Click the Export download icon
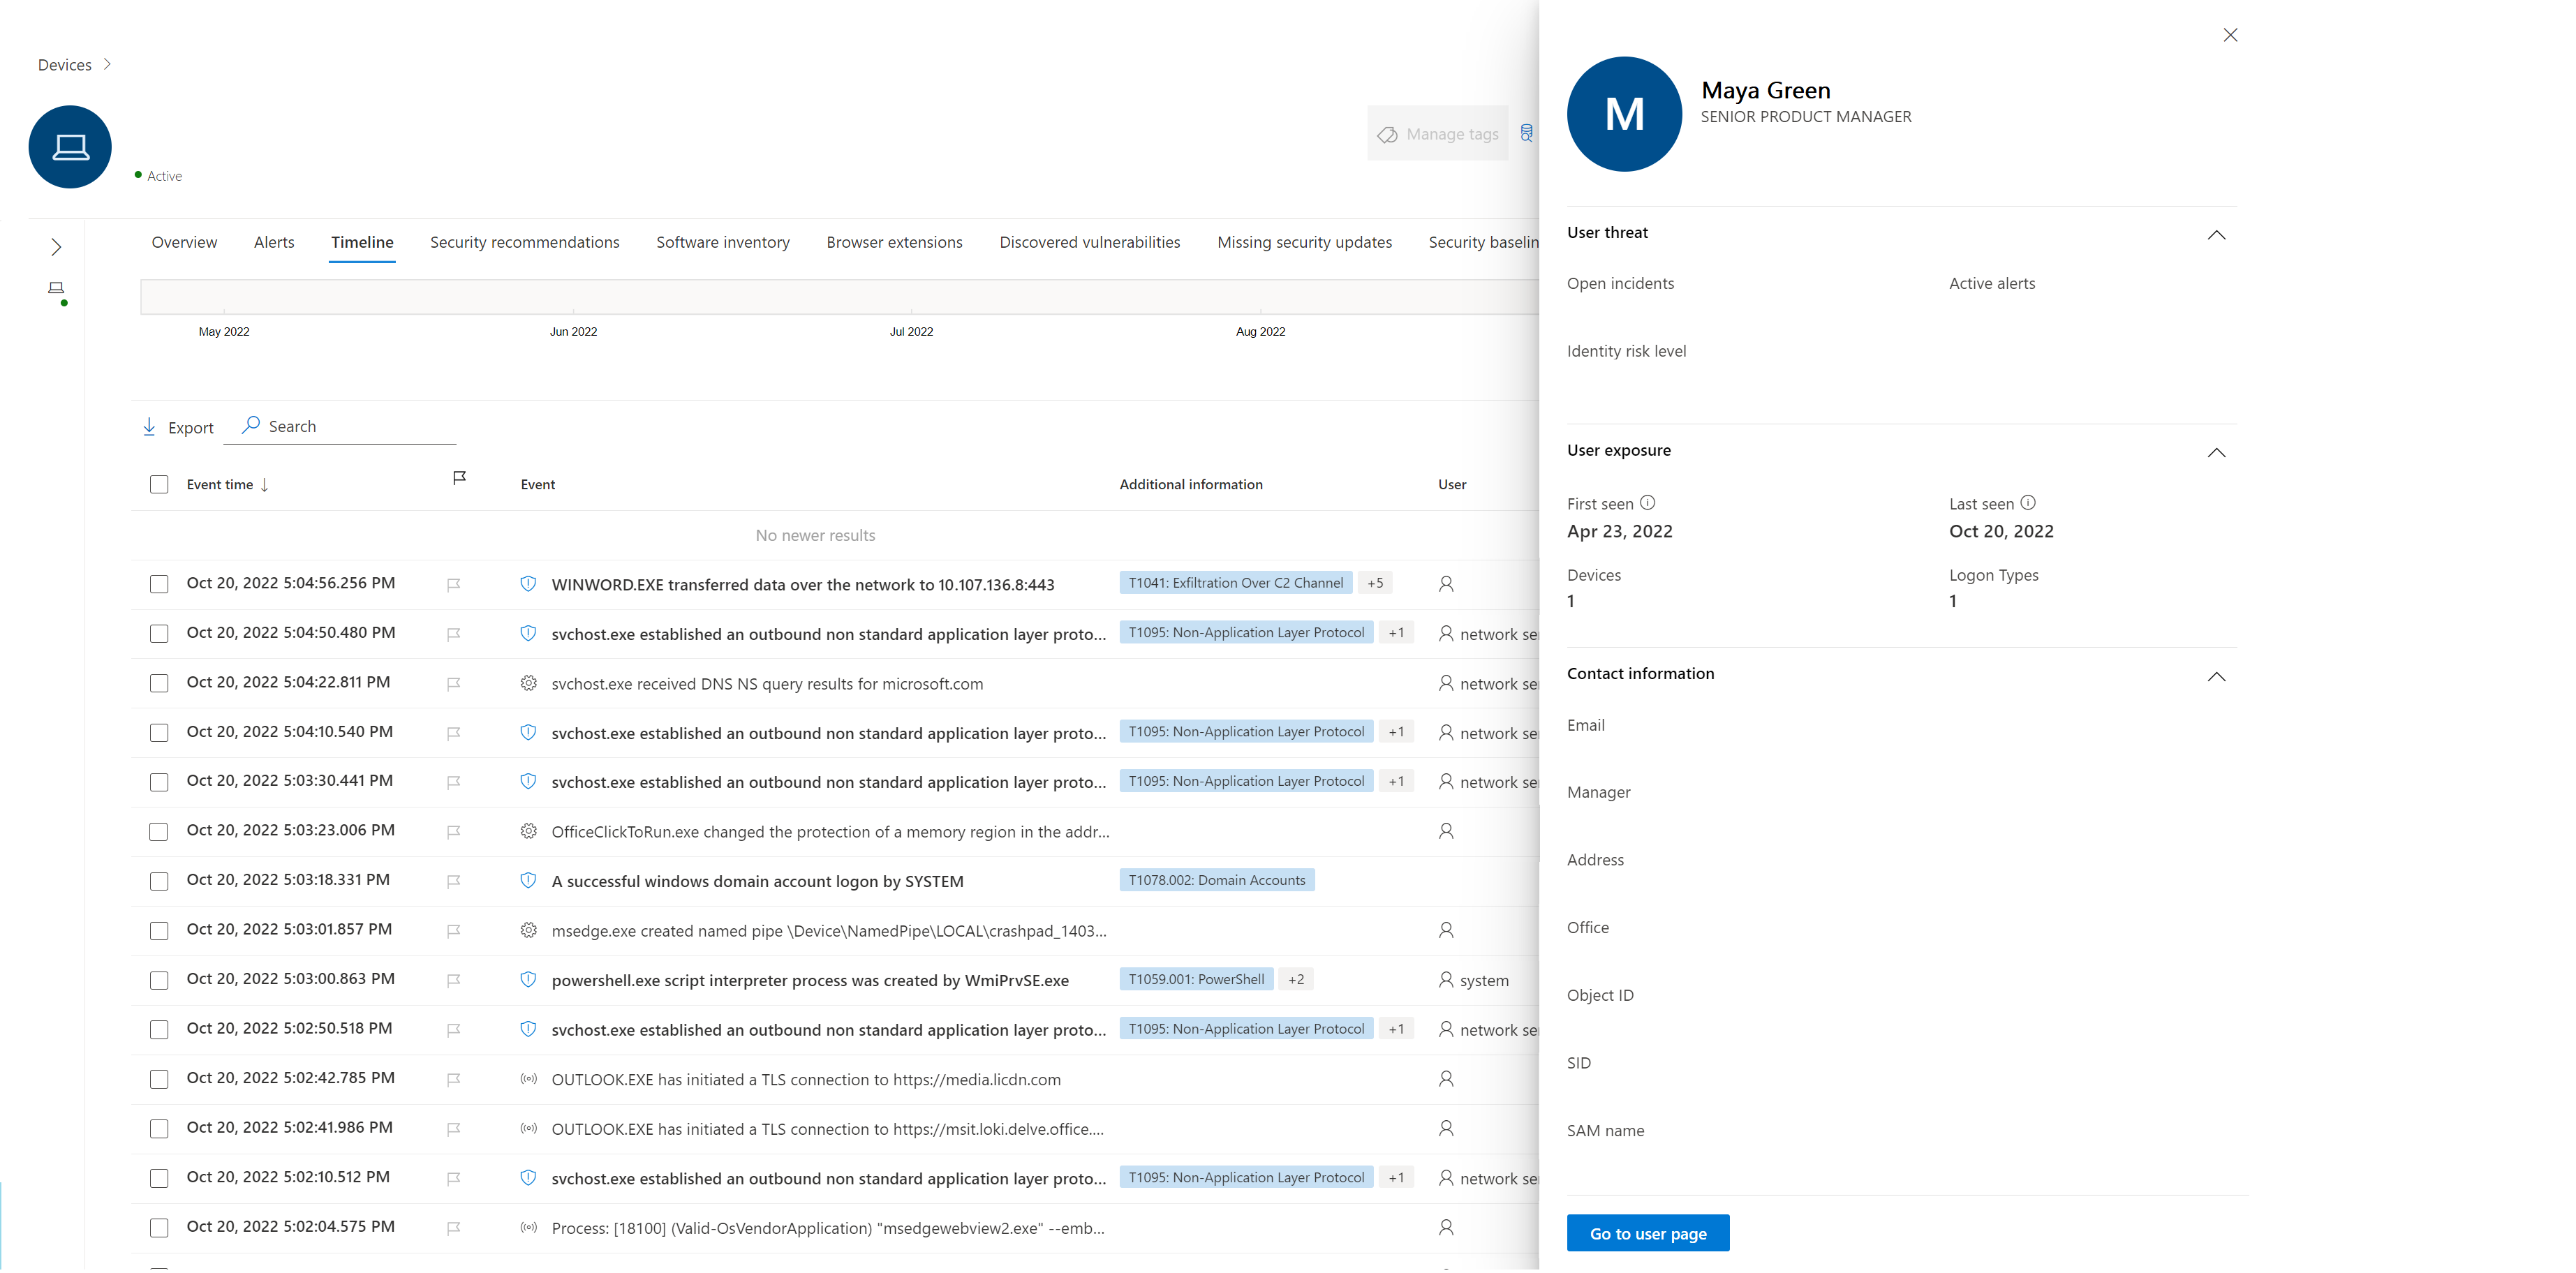The image size is (2576, 1273). (149, 427)
